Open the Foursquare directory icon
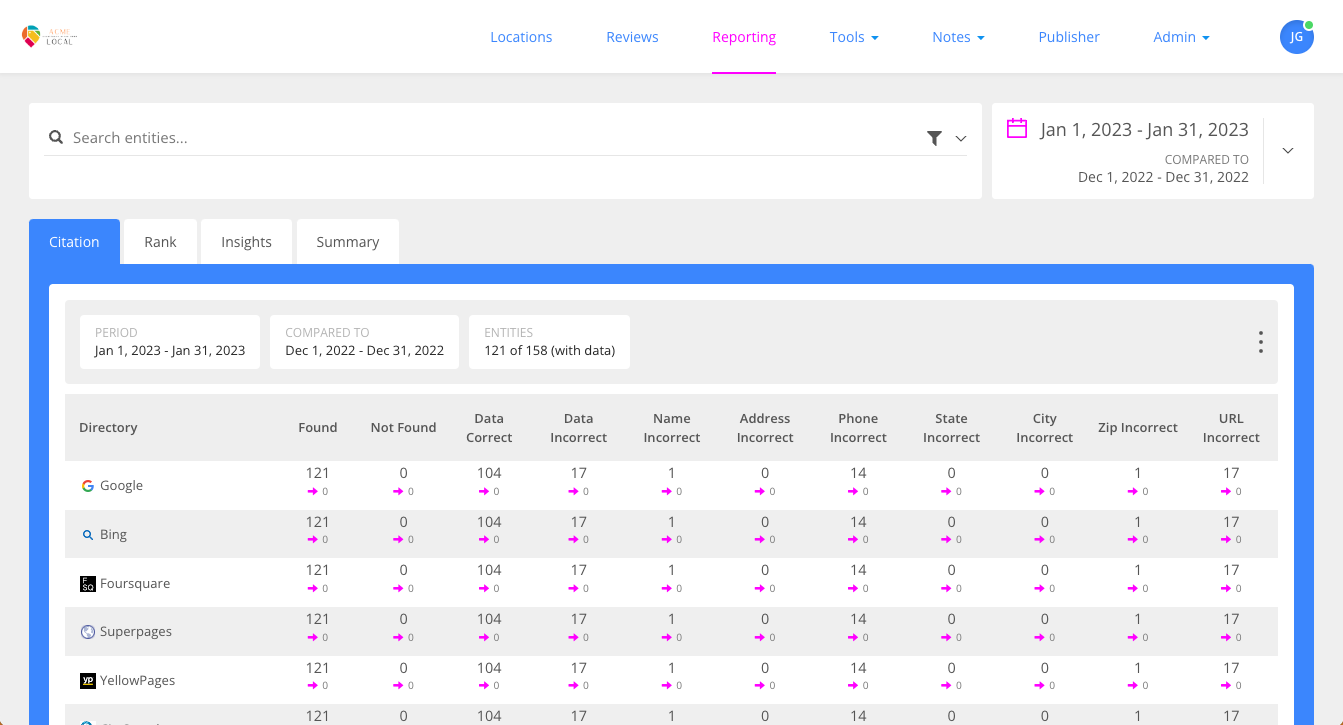Image resolution: width=1343 pixels, height=725 pixels. (x=86, y=583)
